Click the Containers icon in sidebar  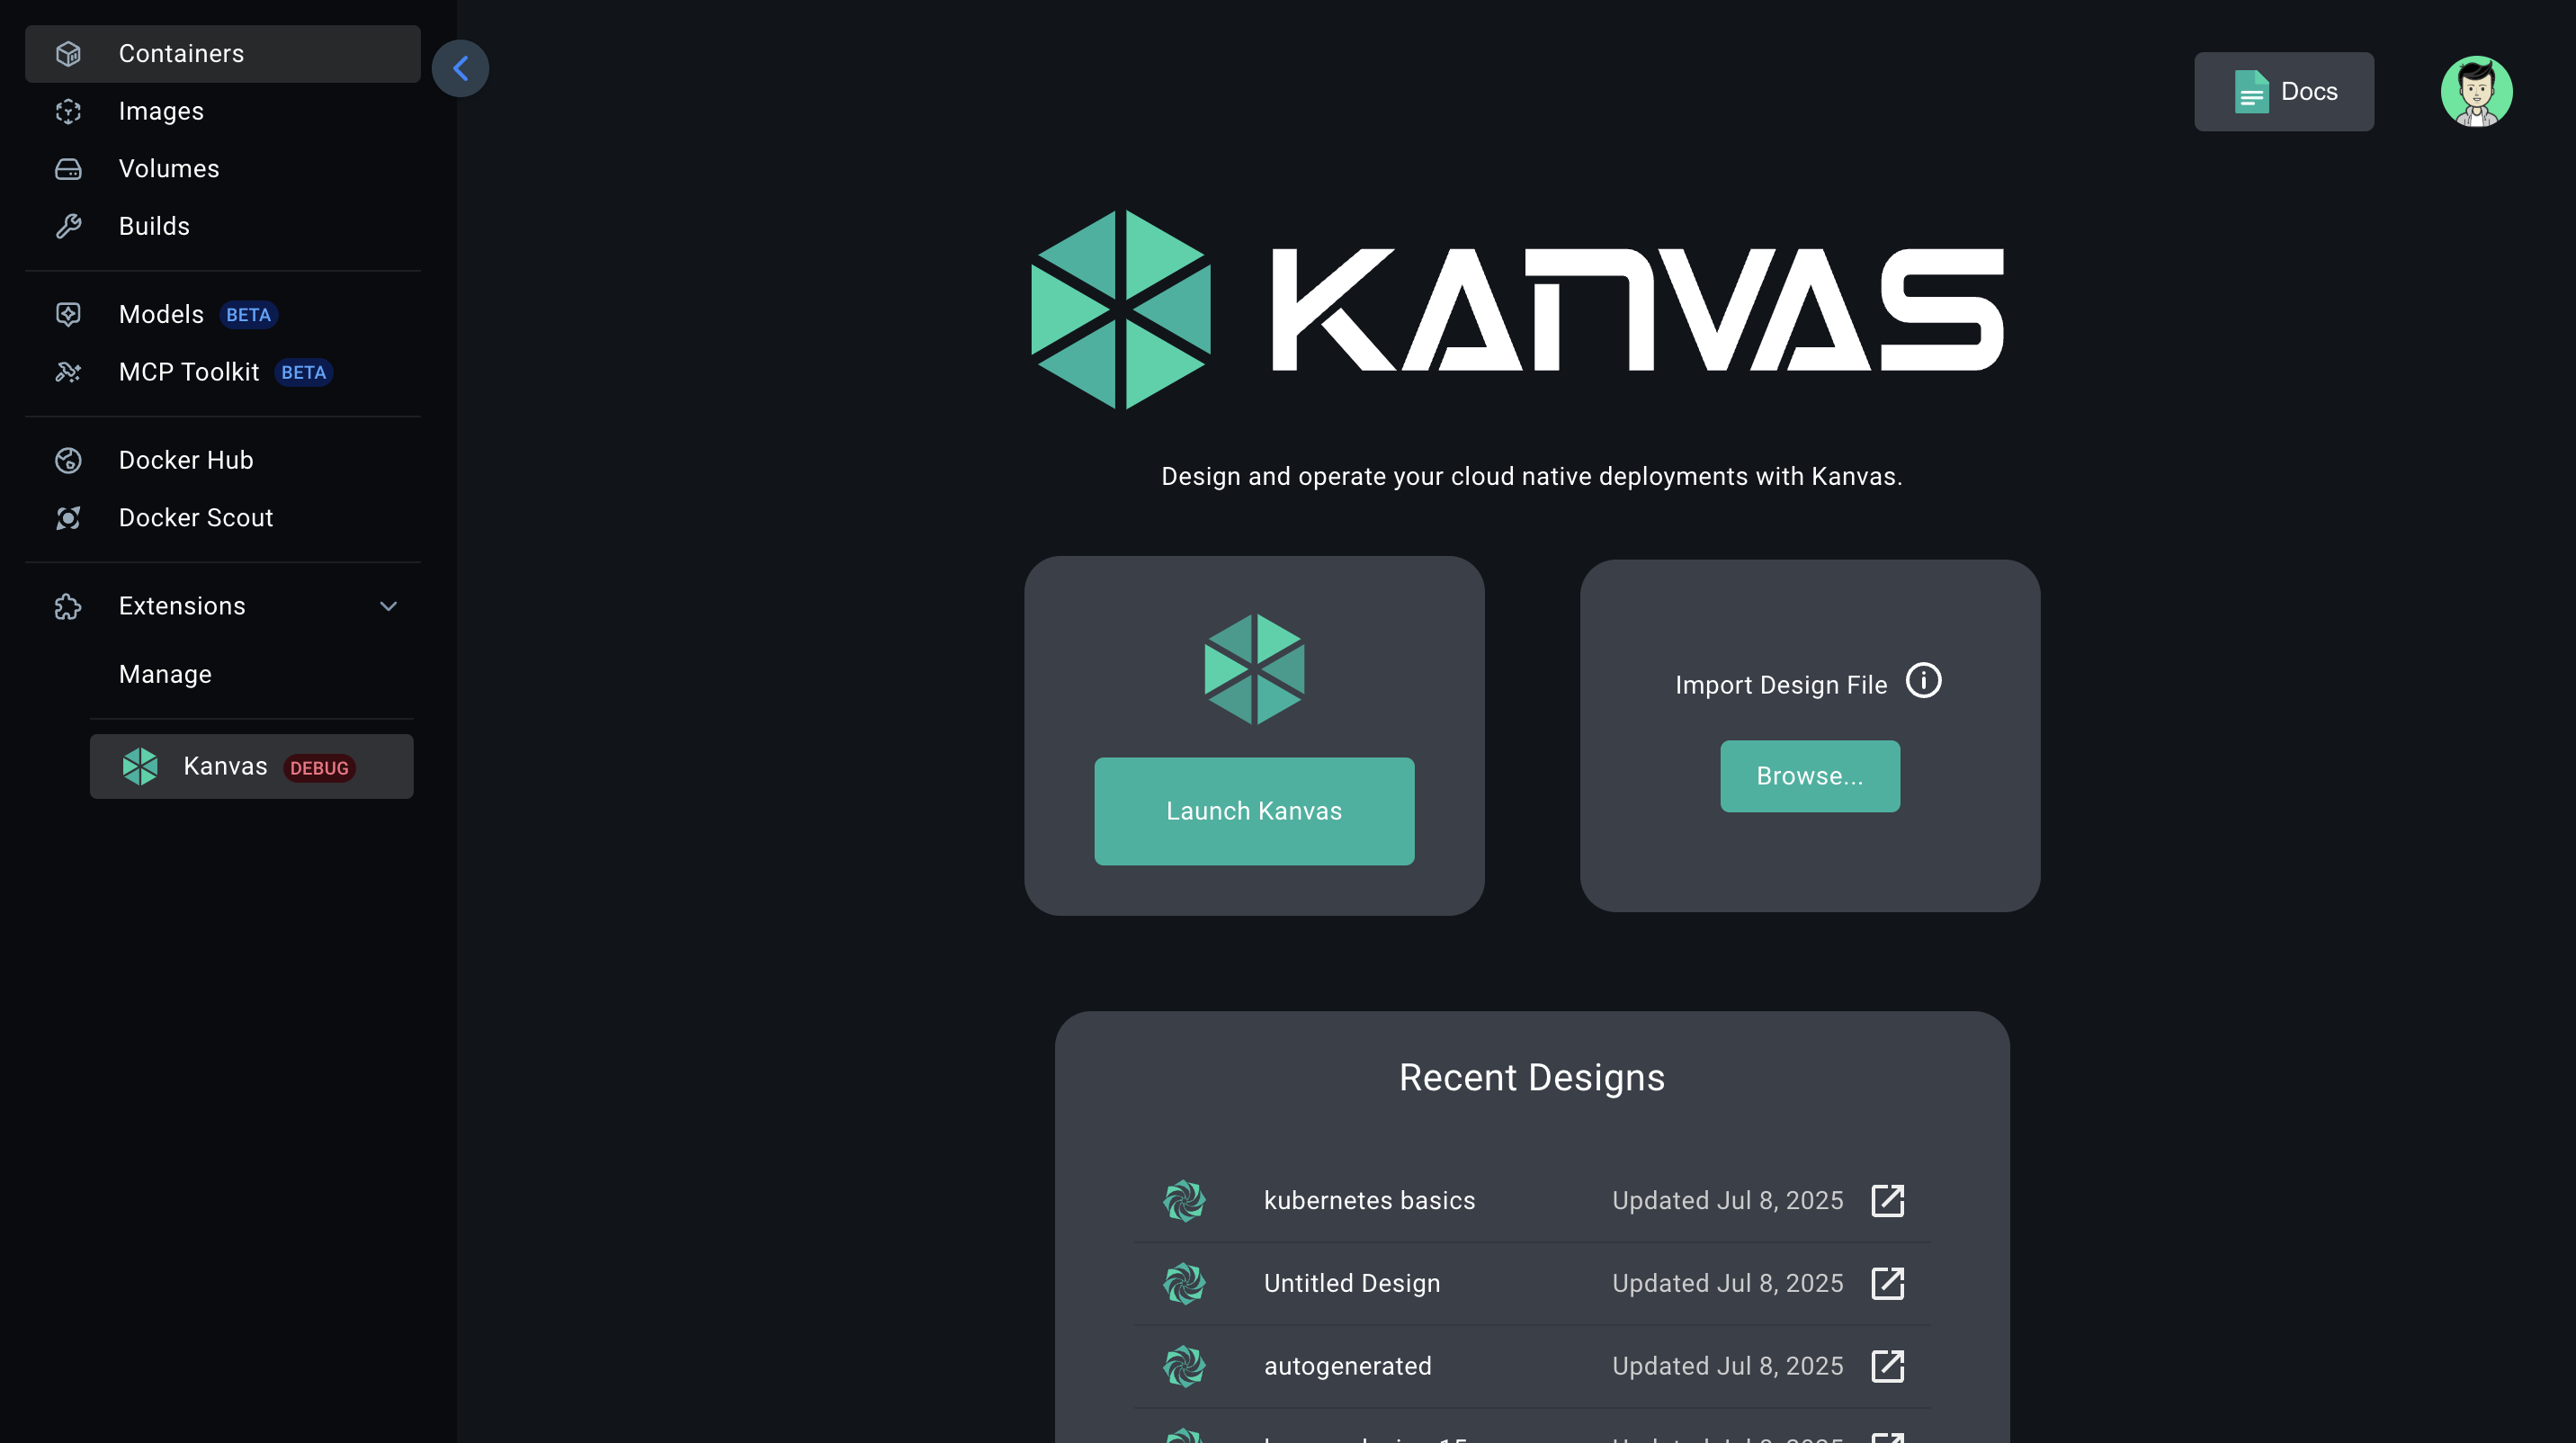[x=68, y=54]
